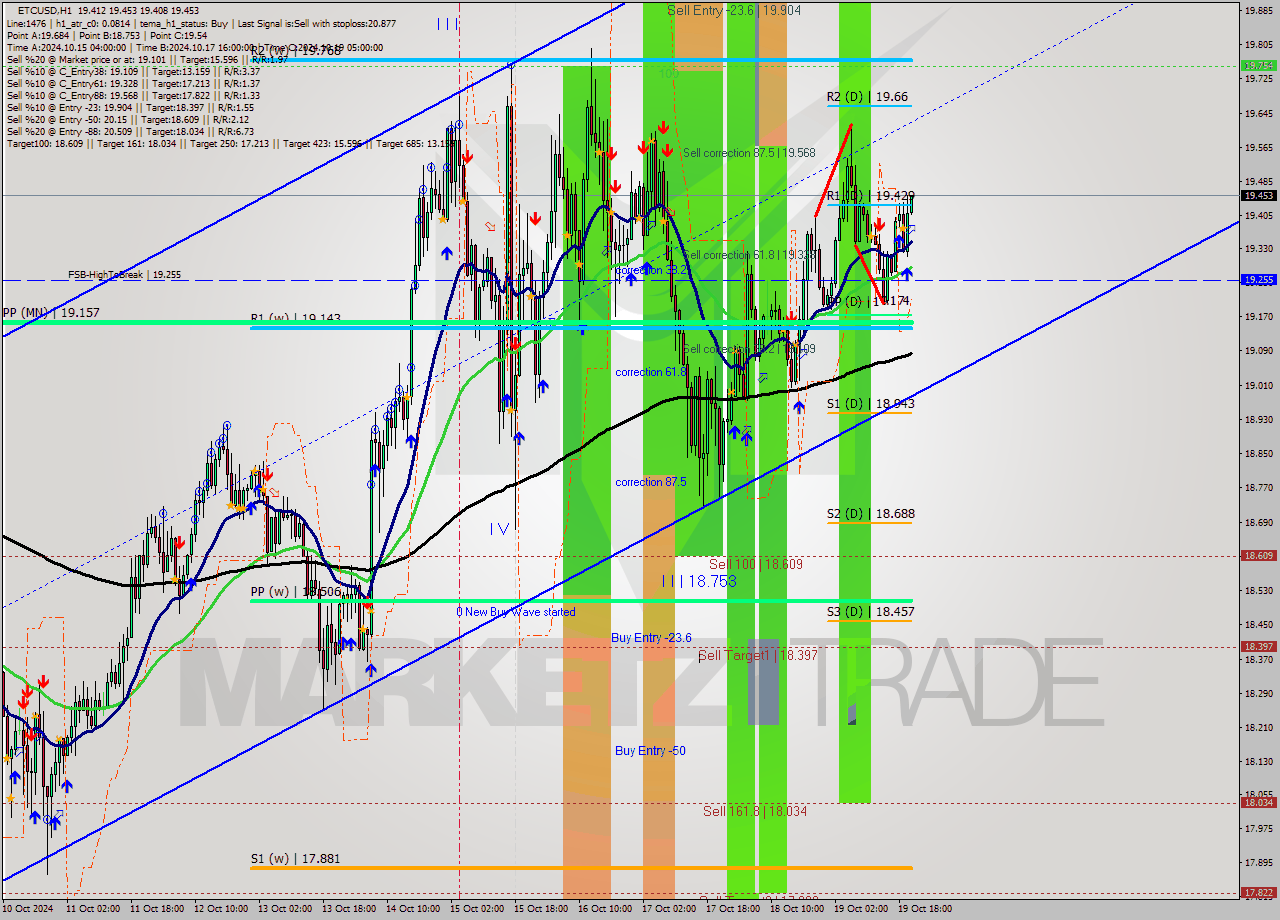Select the 'R1 (w) | 19.143' weekly label
This screenshot has width=1280, height=920.
click(x=296, y=318)
